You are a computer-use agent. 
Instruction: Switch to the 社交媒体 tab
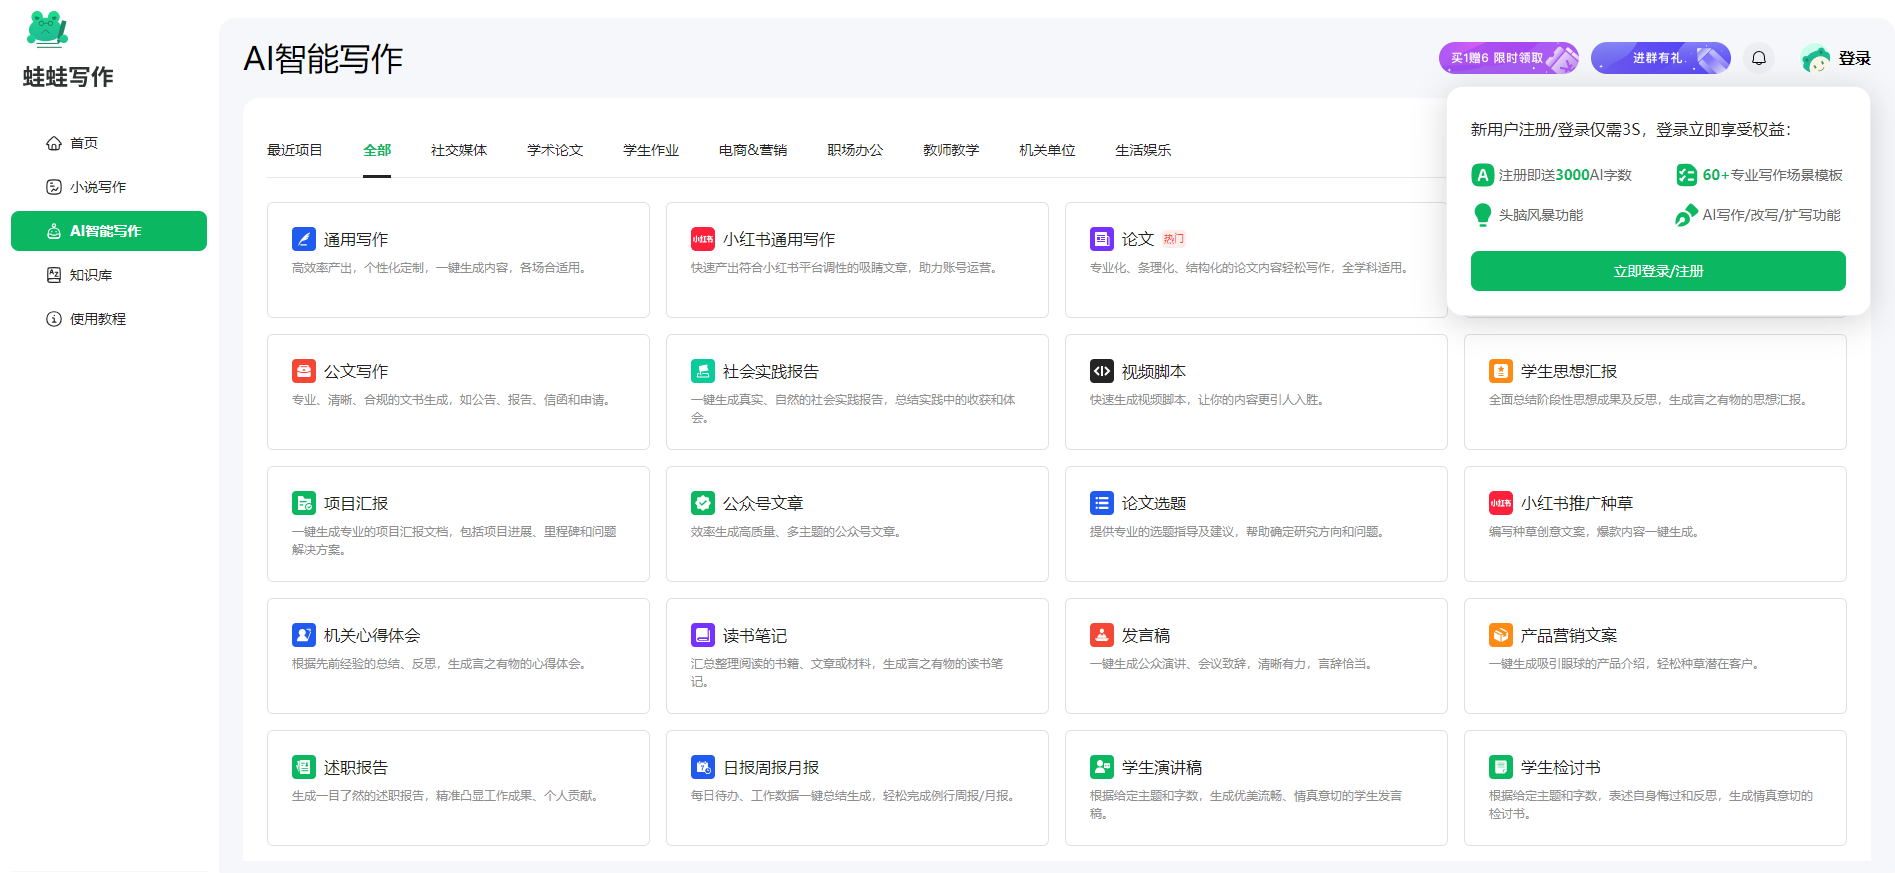(459, 150)
